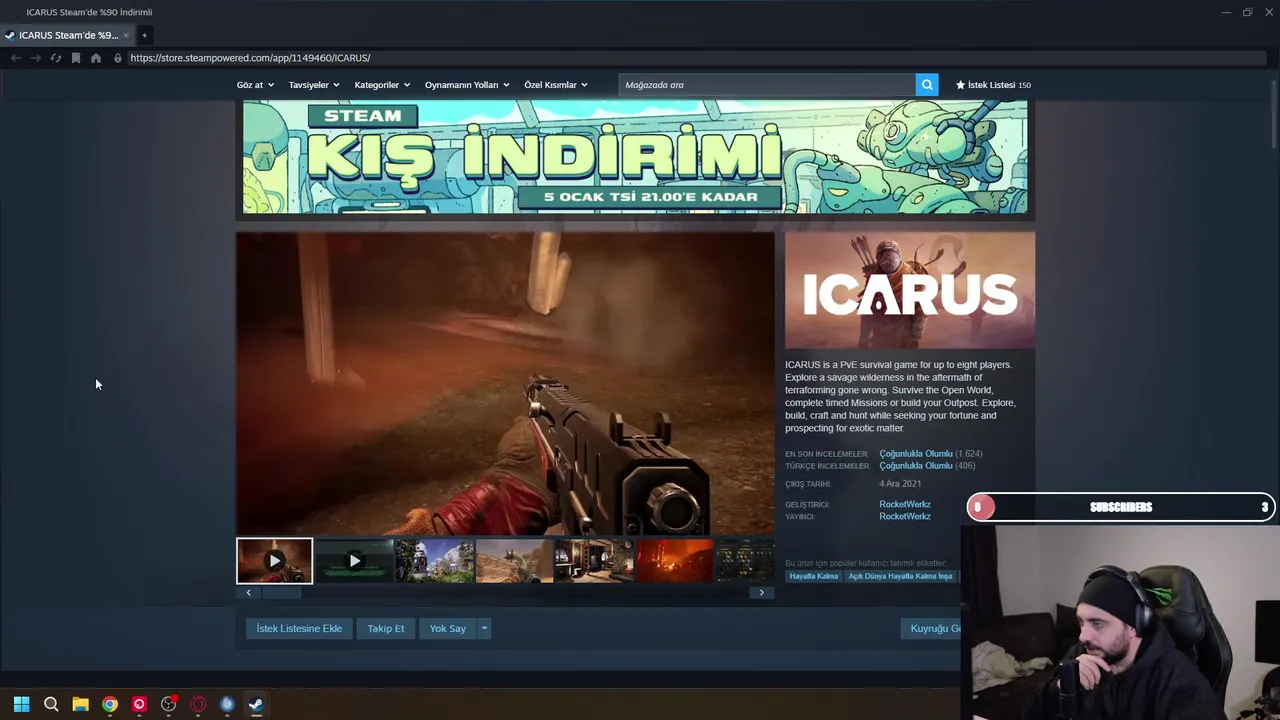Select the mech screenshot thumbnail
This screenshot has width=1280, height=720.
pyautogui.click(x=434, y=561)
